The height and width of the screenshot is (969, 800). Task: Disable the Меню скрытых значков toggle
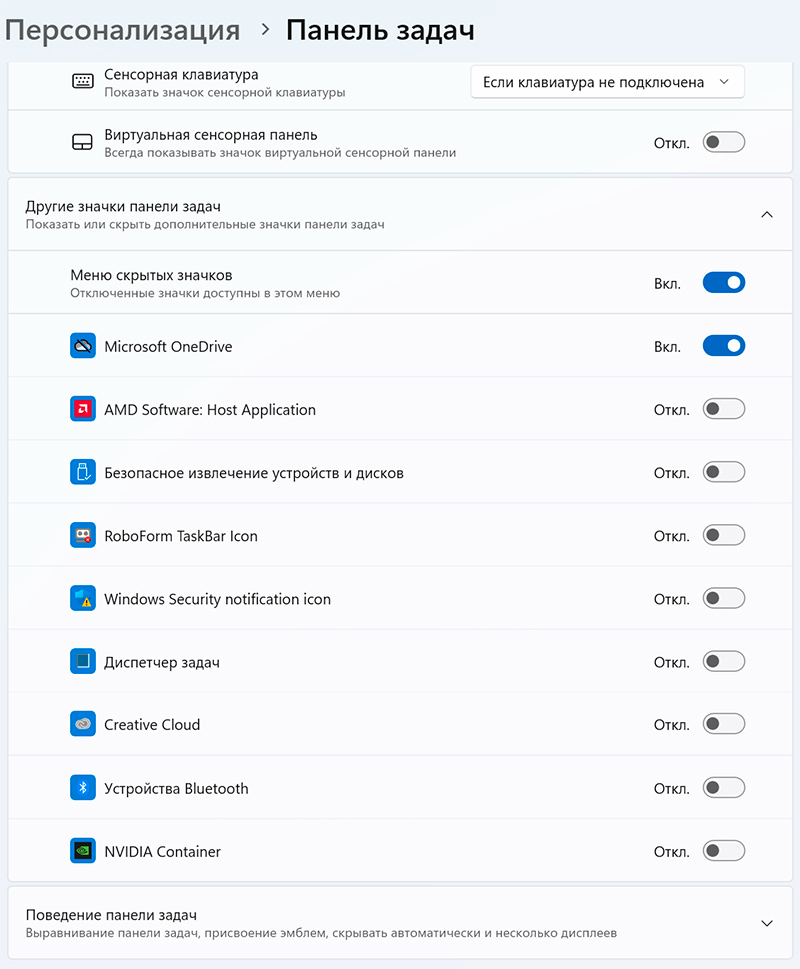pos(724,283)
